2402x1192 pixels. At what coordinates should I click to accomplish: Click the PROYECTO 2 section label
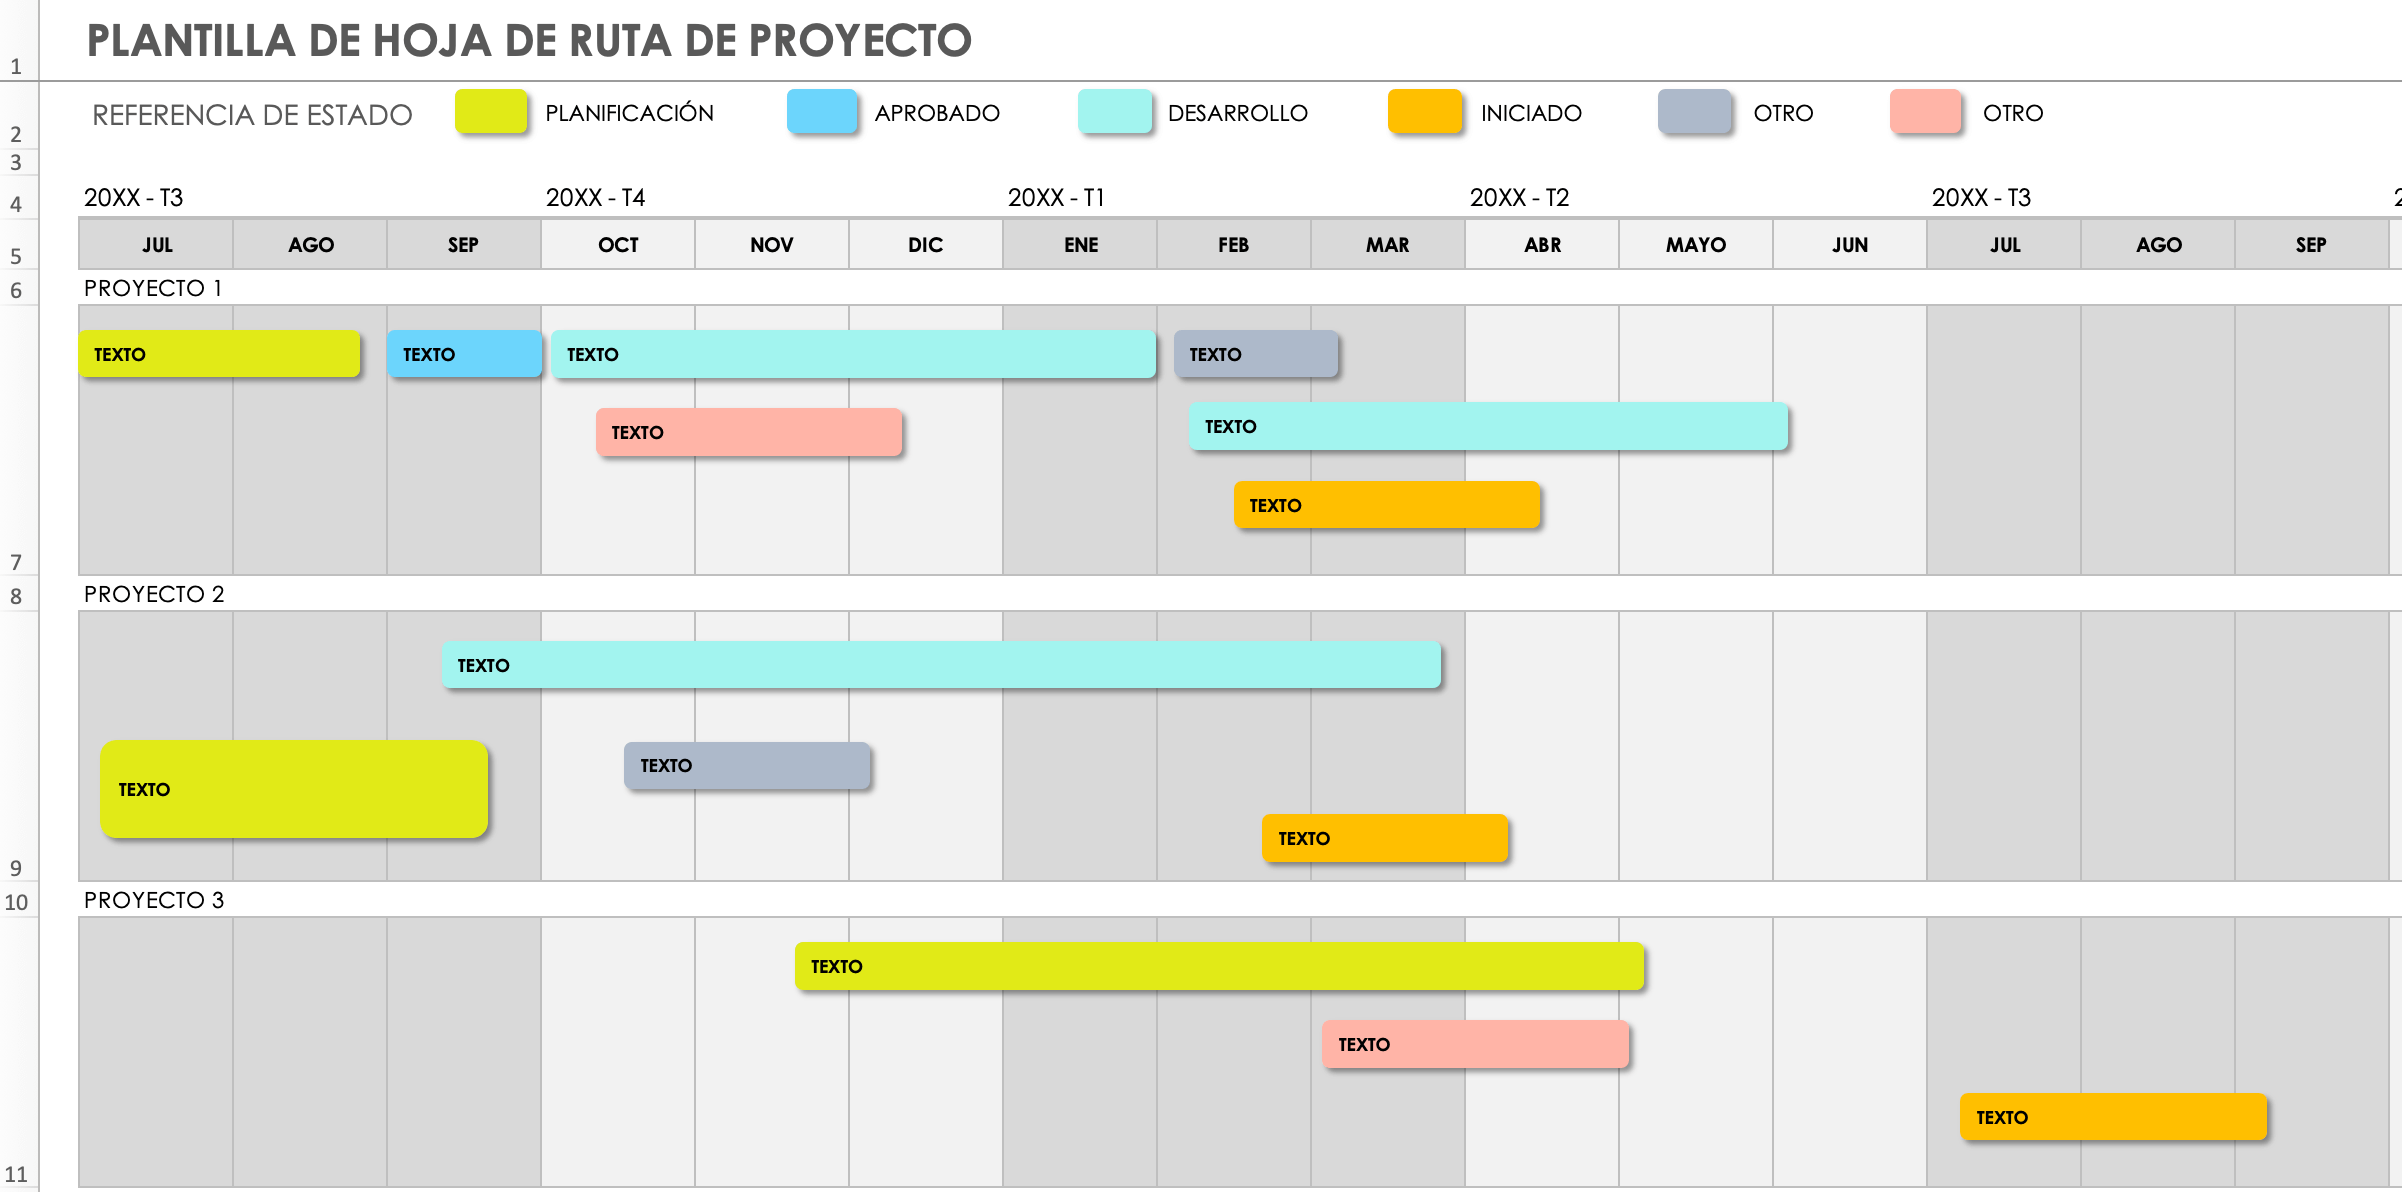[154, 594]
